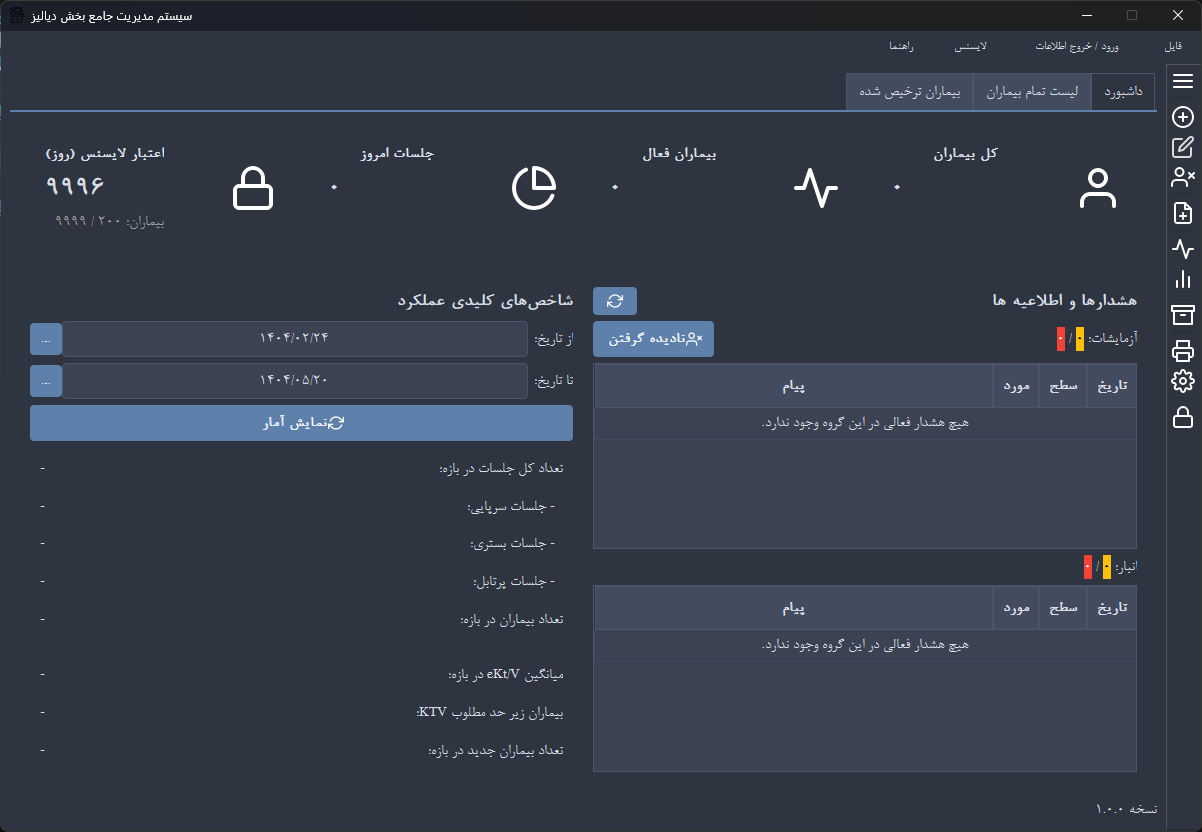1202x832 pixels.
Task: Open the فایل menu
Action: click(x=1173, y=47)
